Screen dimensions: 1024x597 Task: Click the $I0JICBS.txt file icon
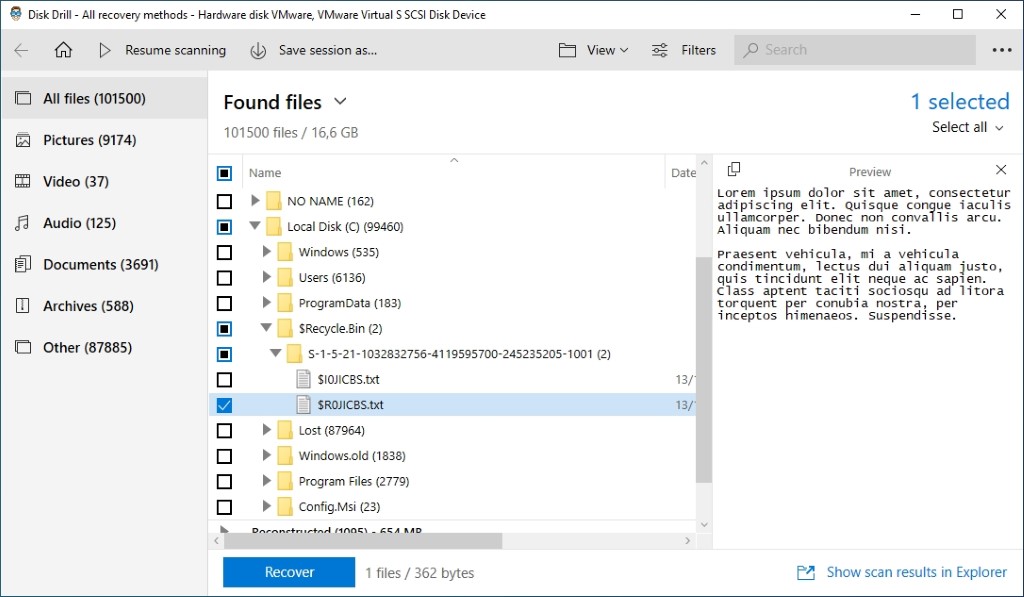coord(303,379)
